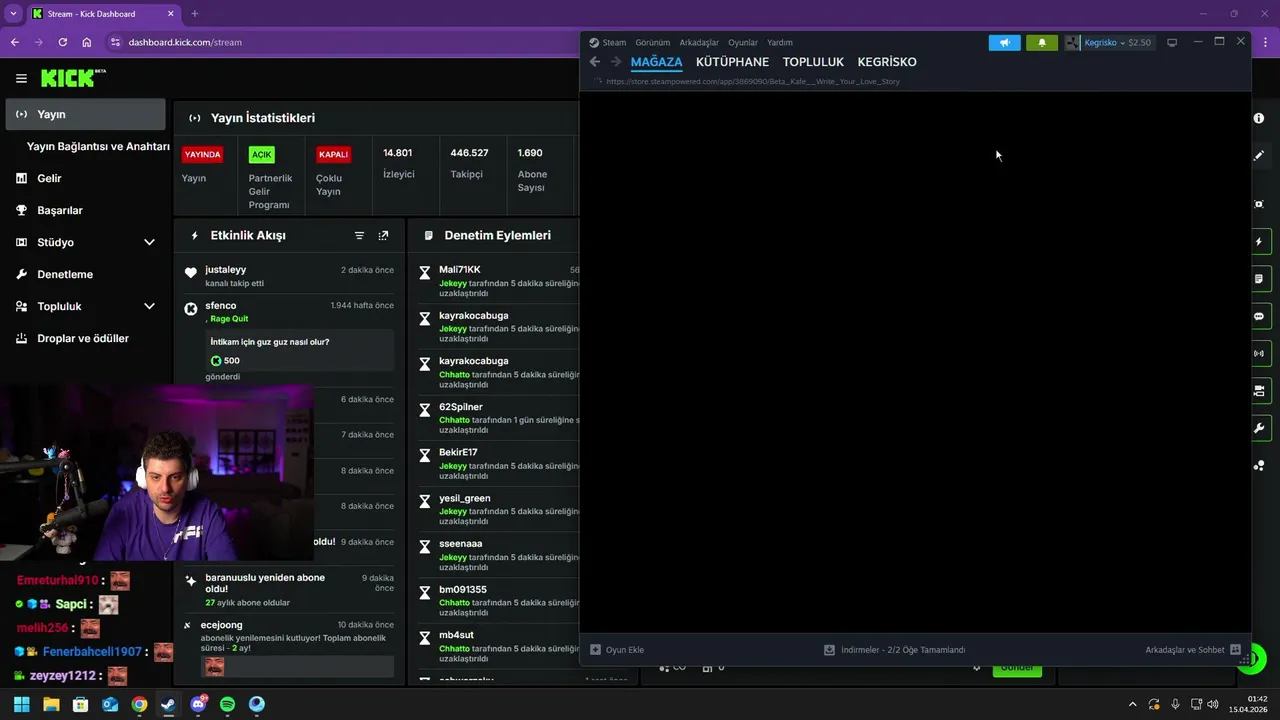Viewport: 1280px width, 720px height.
Task: Switch to TOPLULUK tab in Steam
Action: point(813,62)
